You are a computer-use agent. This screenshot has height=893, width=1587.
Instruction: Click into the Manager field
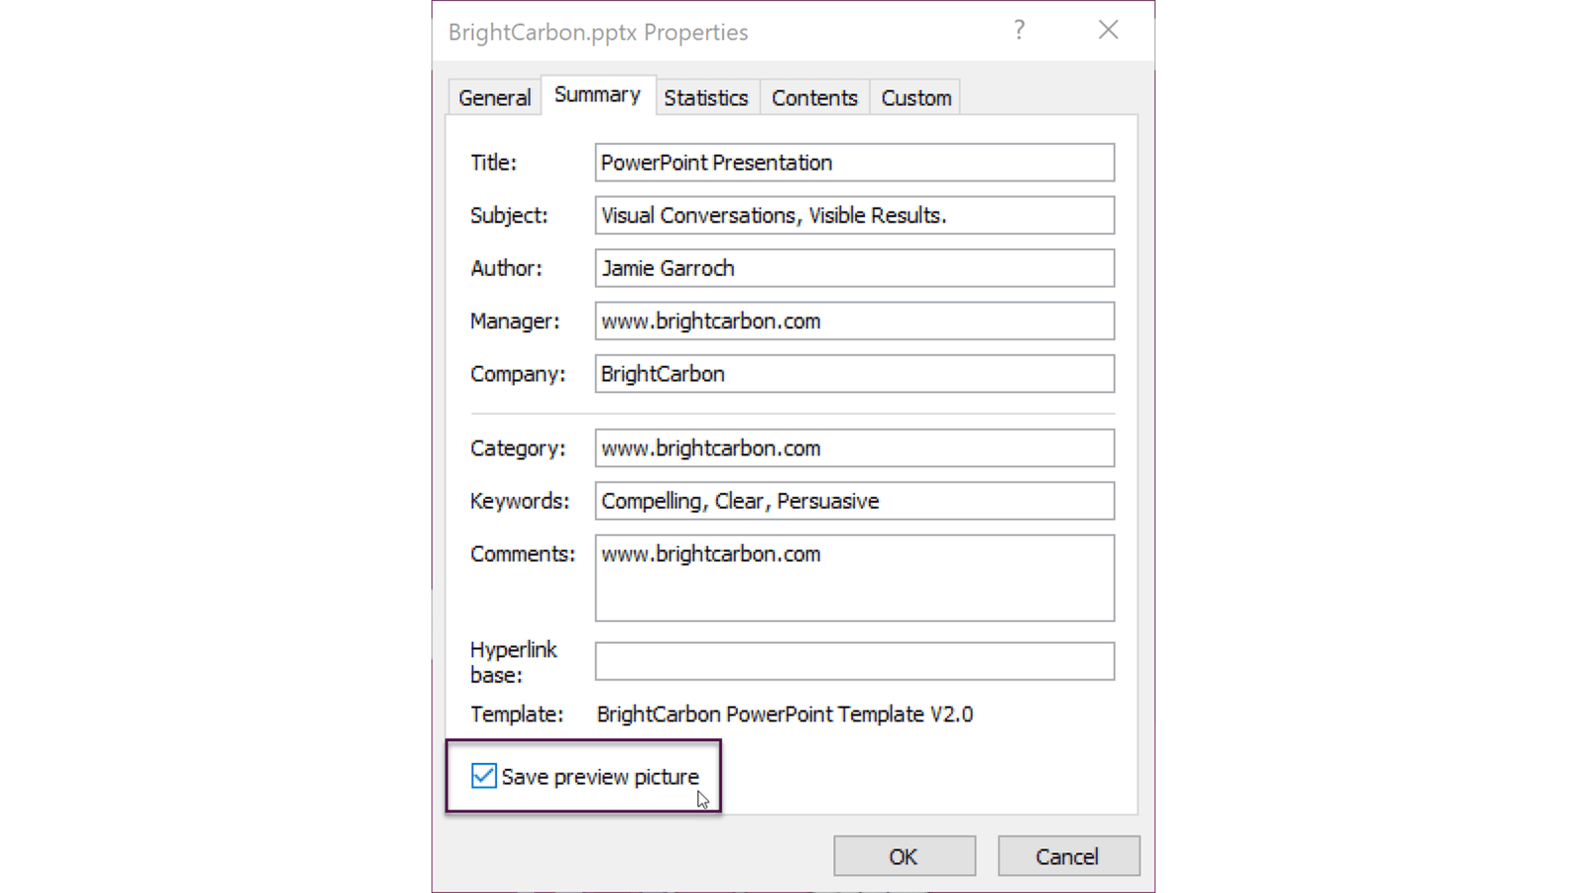[854, 321]
